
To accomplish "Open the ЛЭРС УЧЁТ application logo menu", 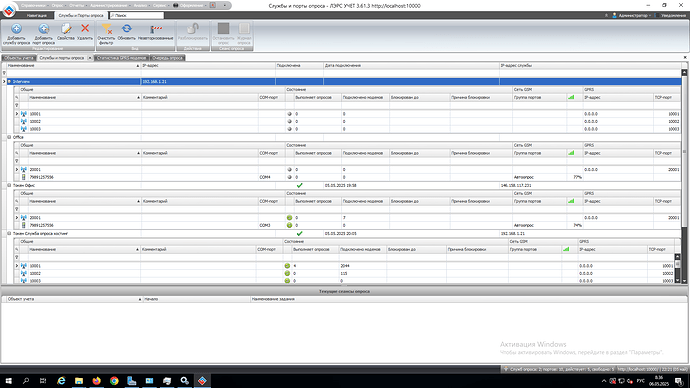I will [x=9, y=10].
